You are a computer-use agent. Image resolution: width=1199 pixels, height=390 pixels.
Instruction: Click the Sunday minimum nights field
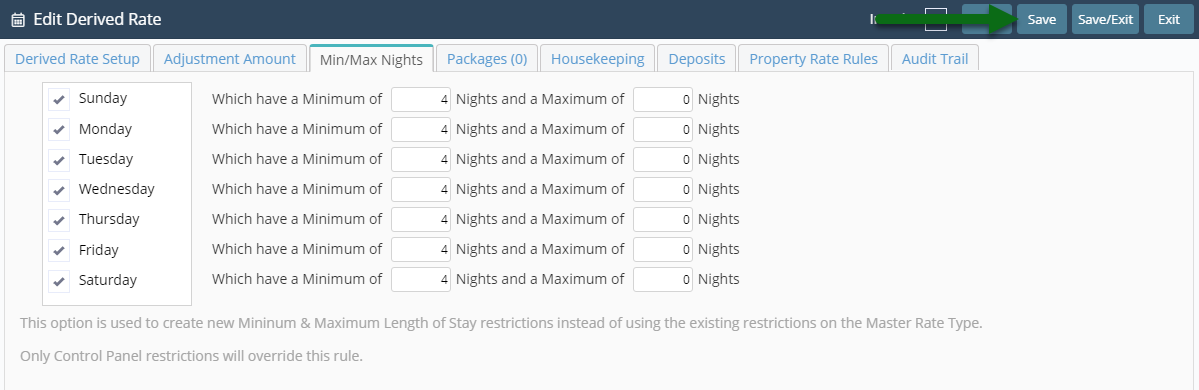[421, 99]
